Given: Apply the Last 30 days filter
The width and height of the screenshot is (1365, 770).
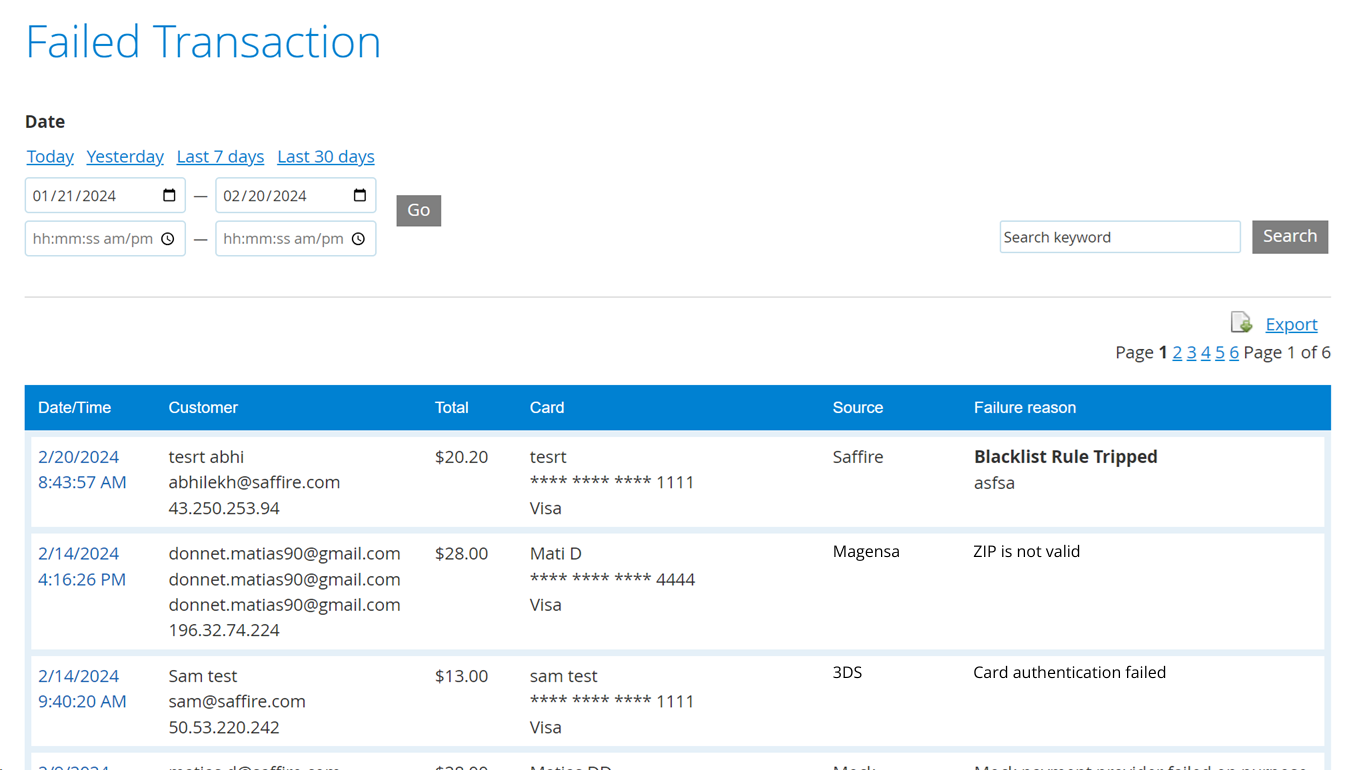Looking at the screenshot, I should pyautogui.click(x=326, y=156).
